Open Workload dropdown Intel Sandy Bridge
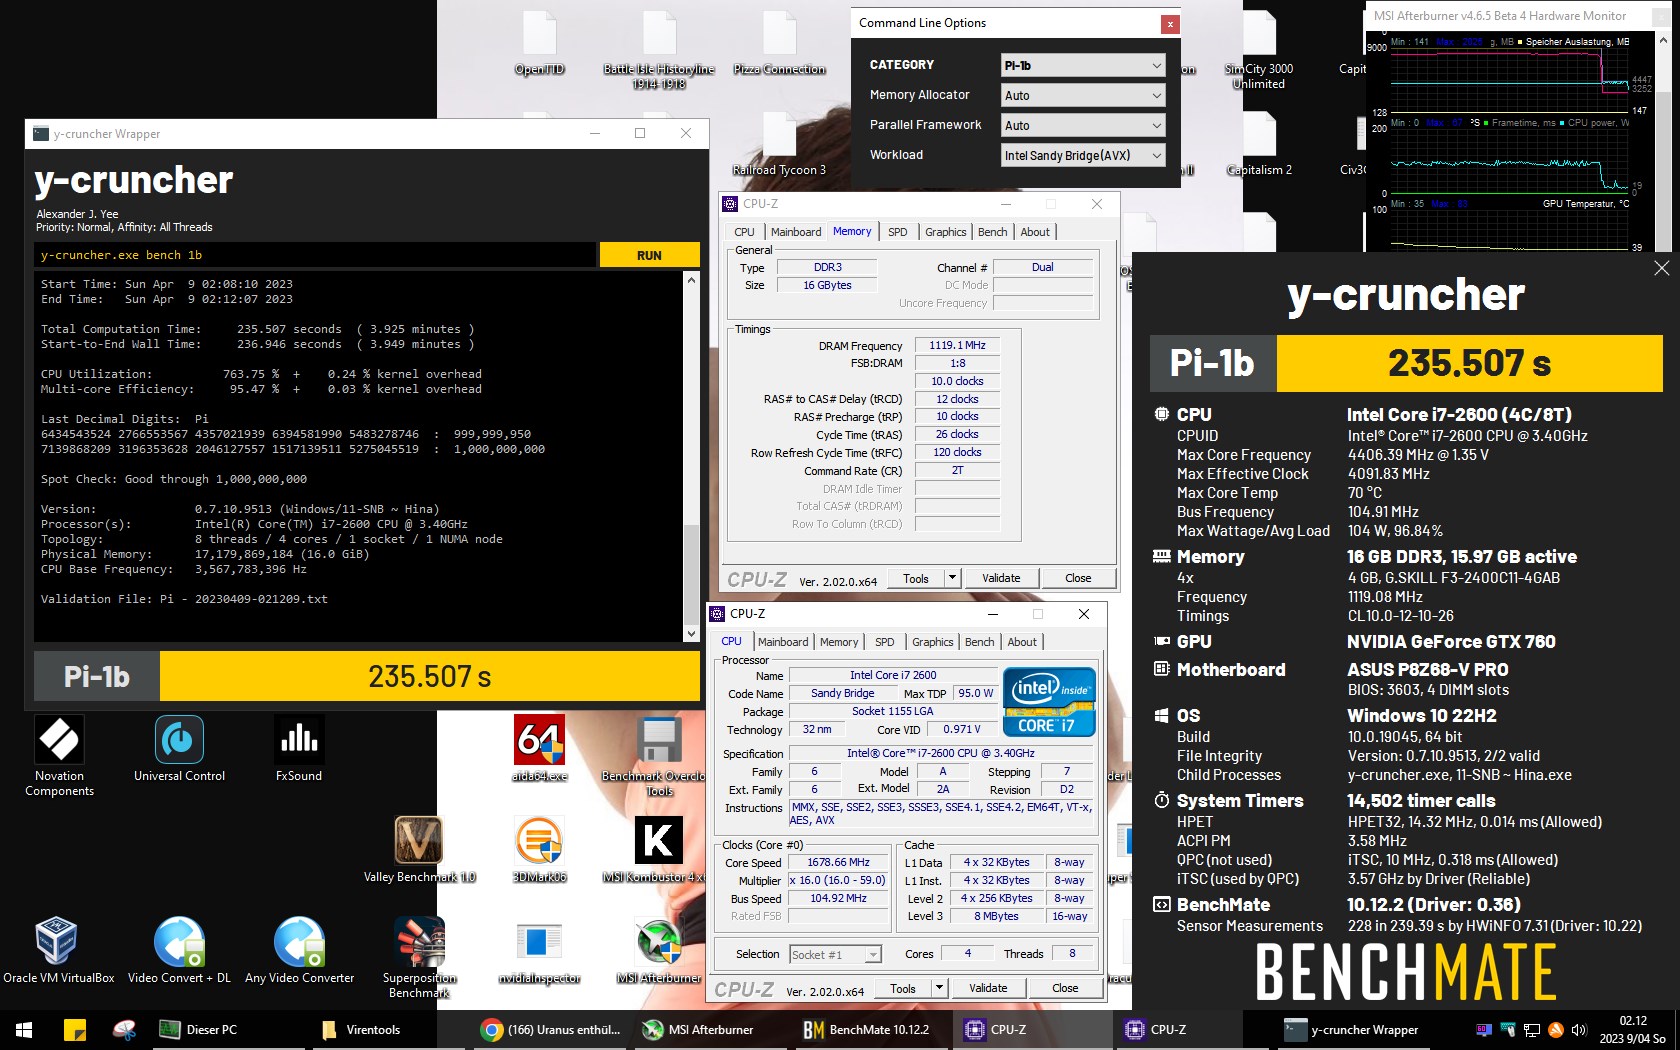1680x1050 pixels. [x=1082, y=155]
